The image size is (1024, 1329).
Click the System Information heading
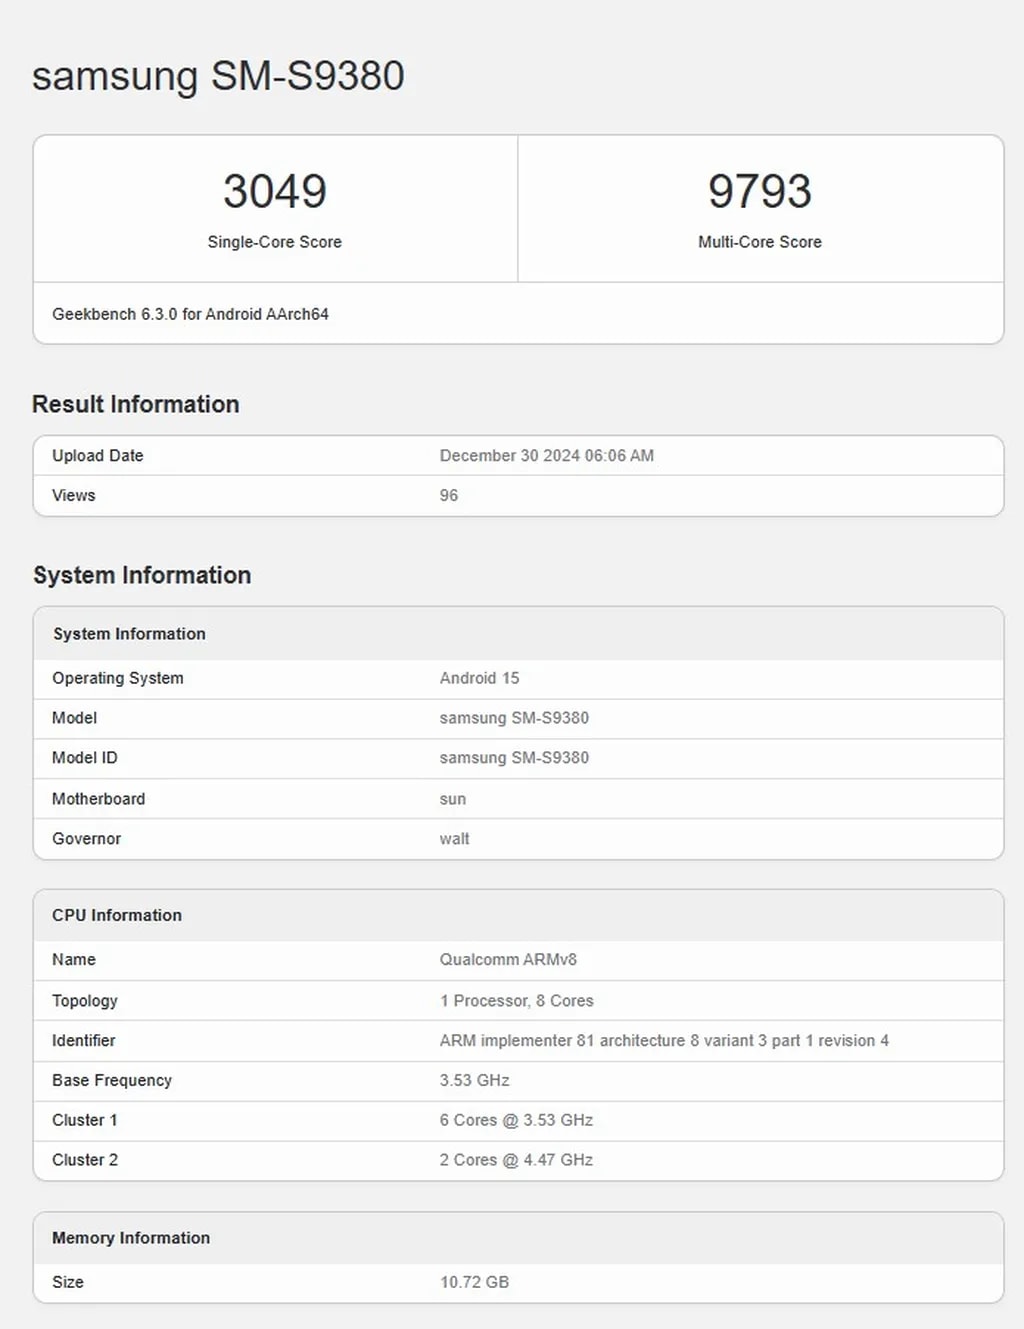coord(141,575)
